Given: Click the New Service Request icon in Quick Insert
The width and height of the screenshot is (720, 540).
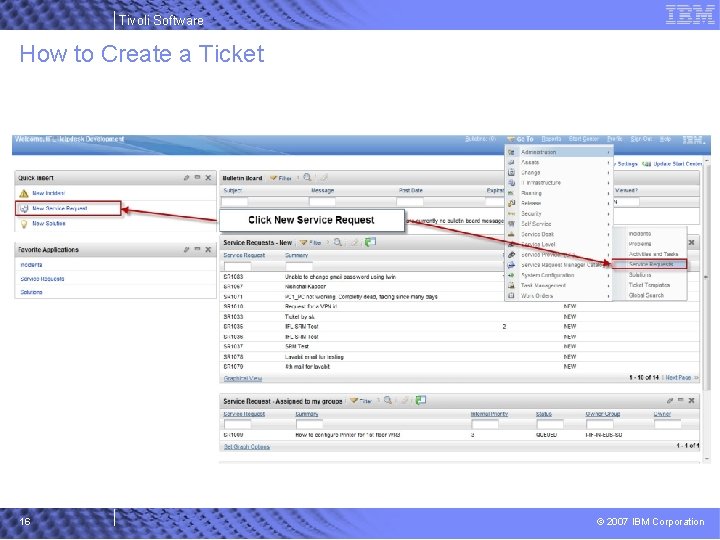Looking at the screenshot, I should (24, 208).
